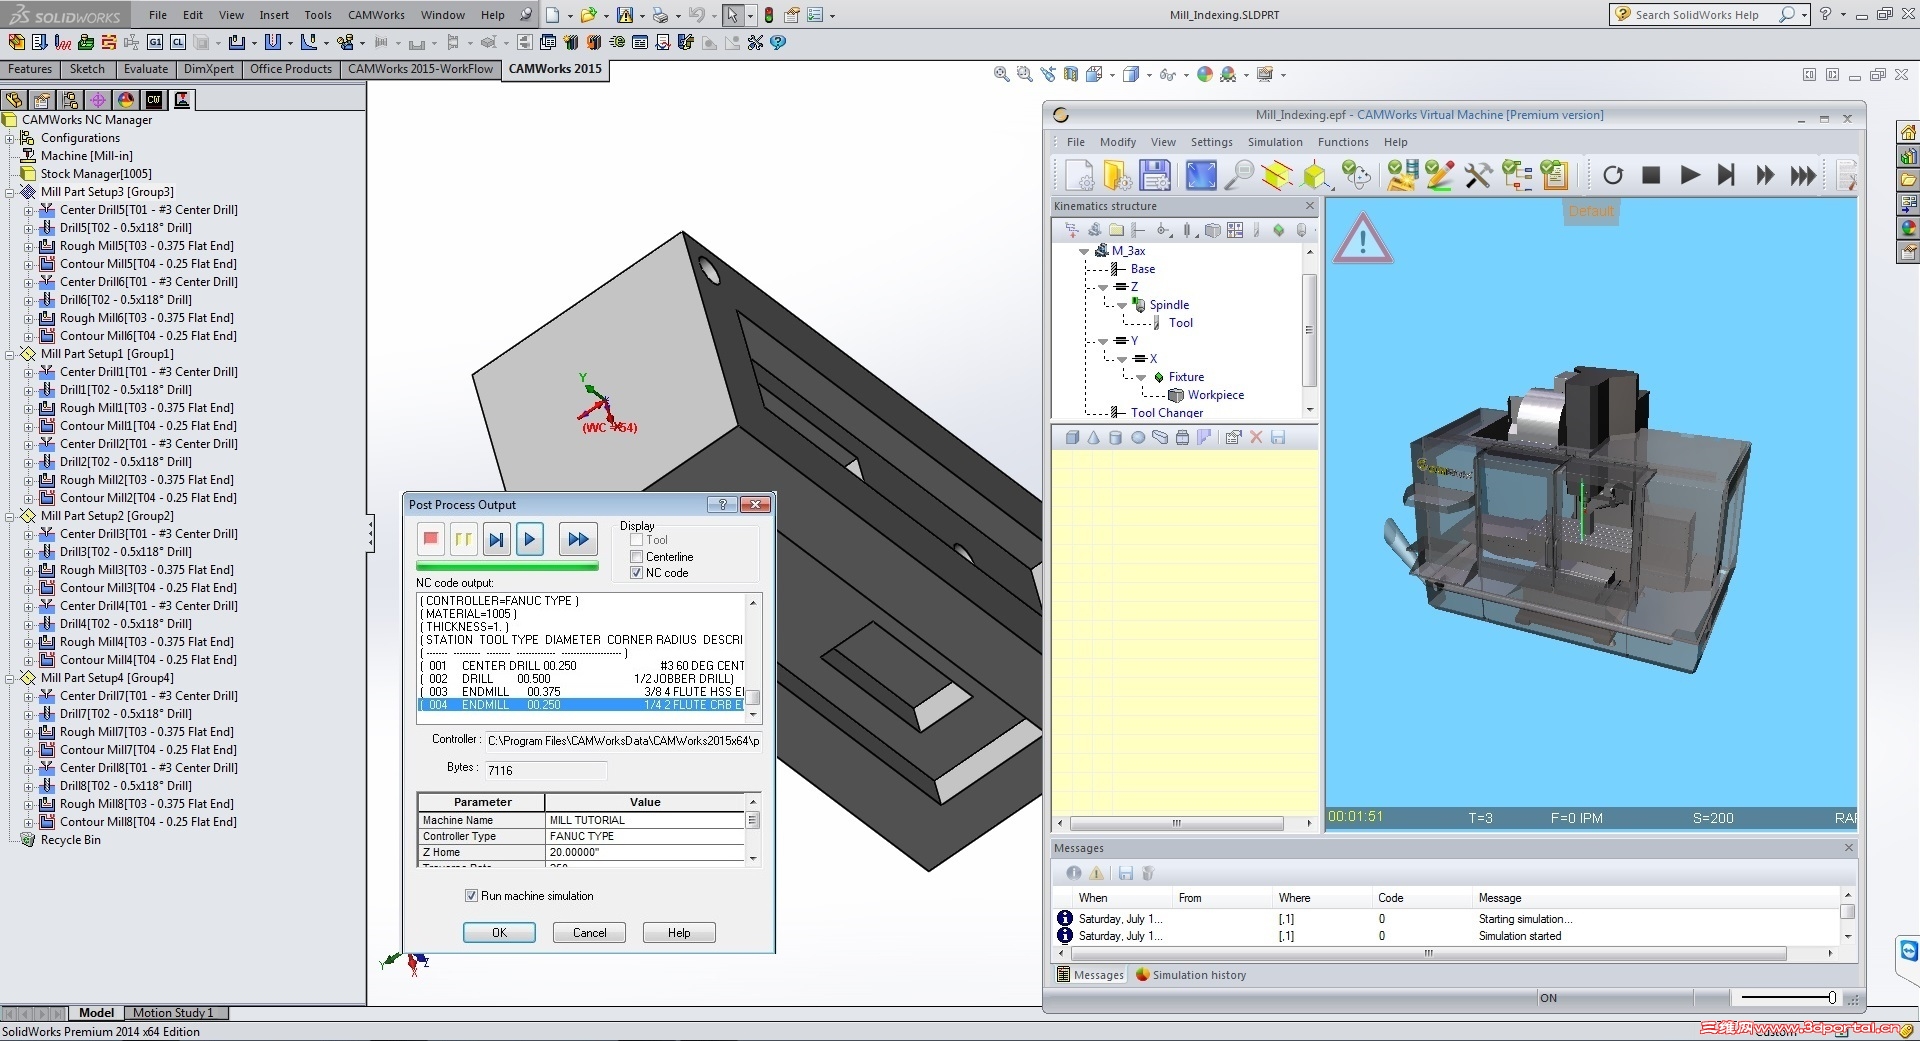The height and width of the screenshot is (1041, 1920).
Task: Click the Virtual Machine open folder icon
Action: click(x=1117, y=175)
